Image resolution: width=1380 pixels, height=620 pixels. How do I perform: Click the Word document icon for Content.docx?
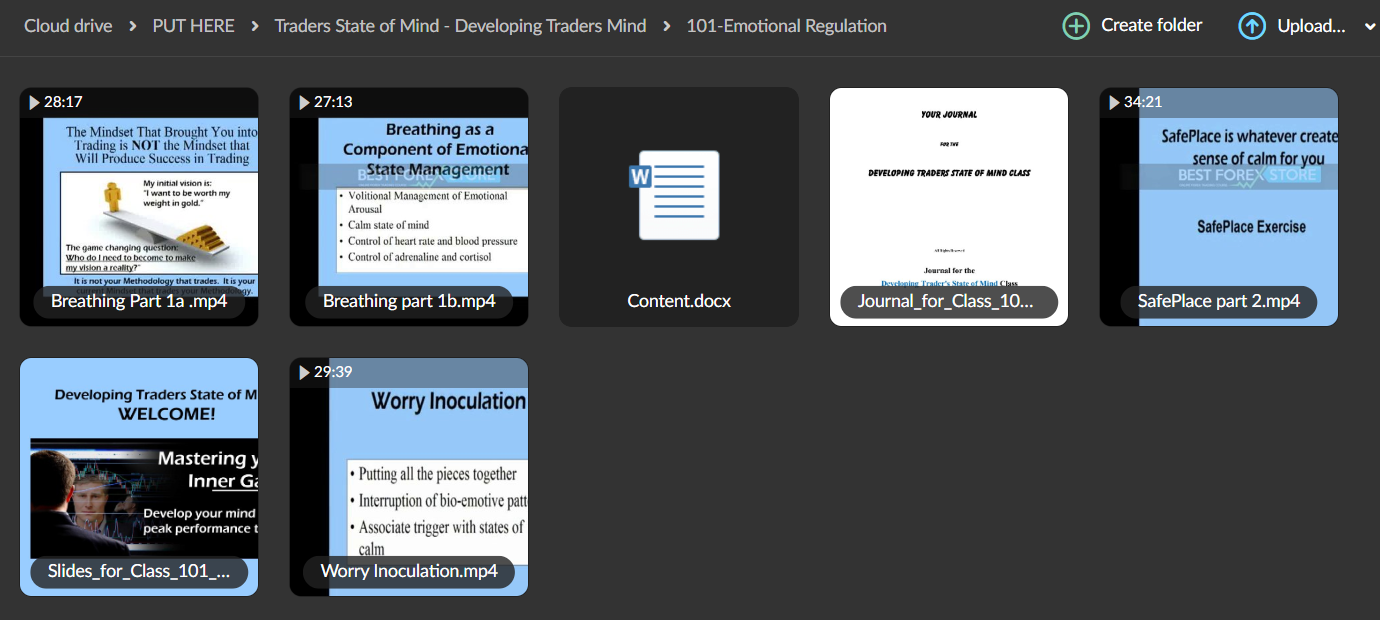click(x=676, y=195)
